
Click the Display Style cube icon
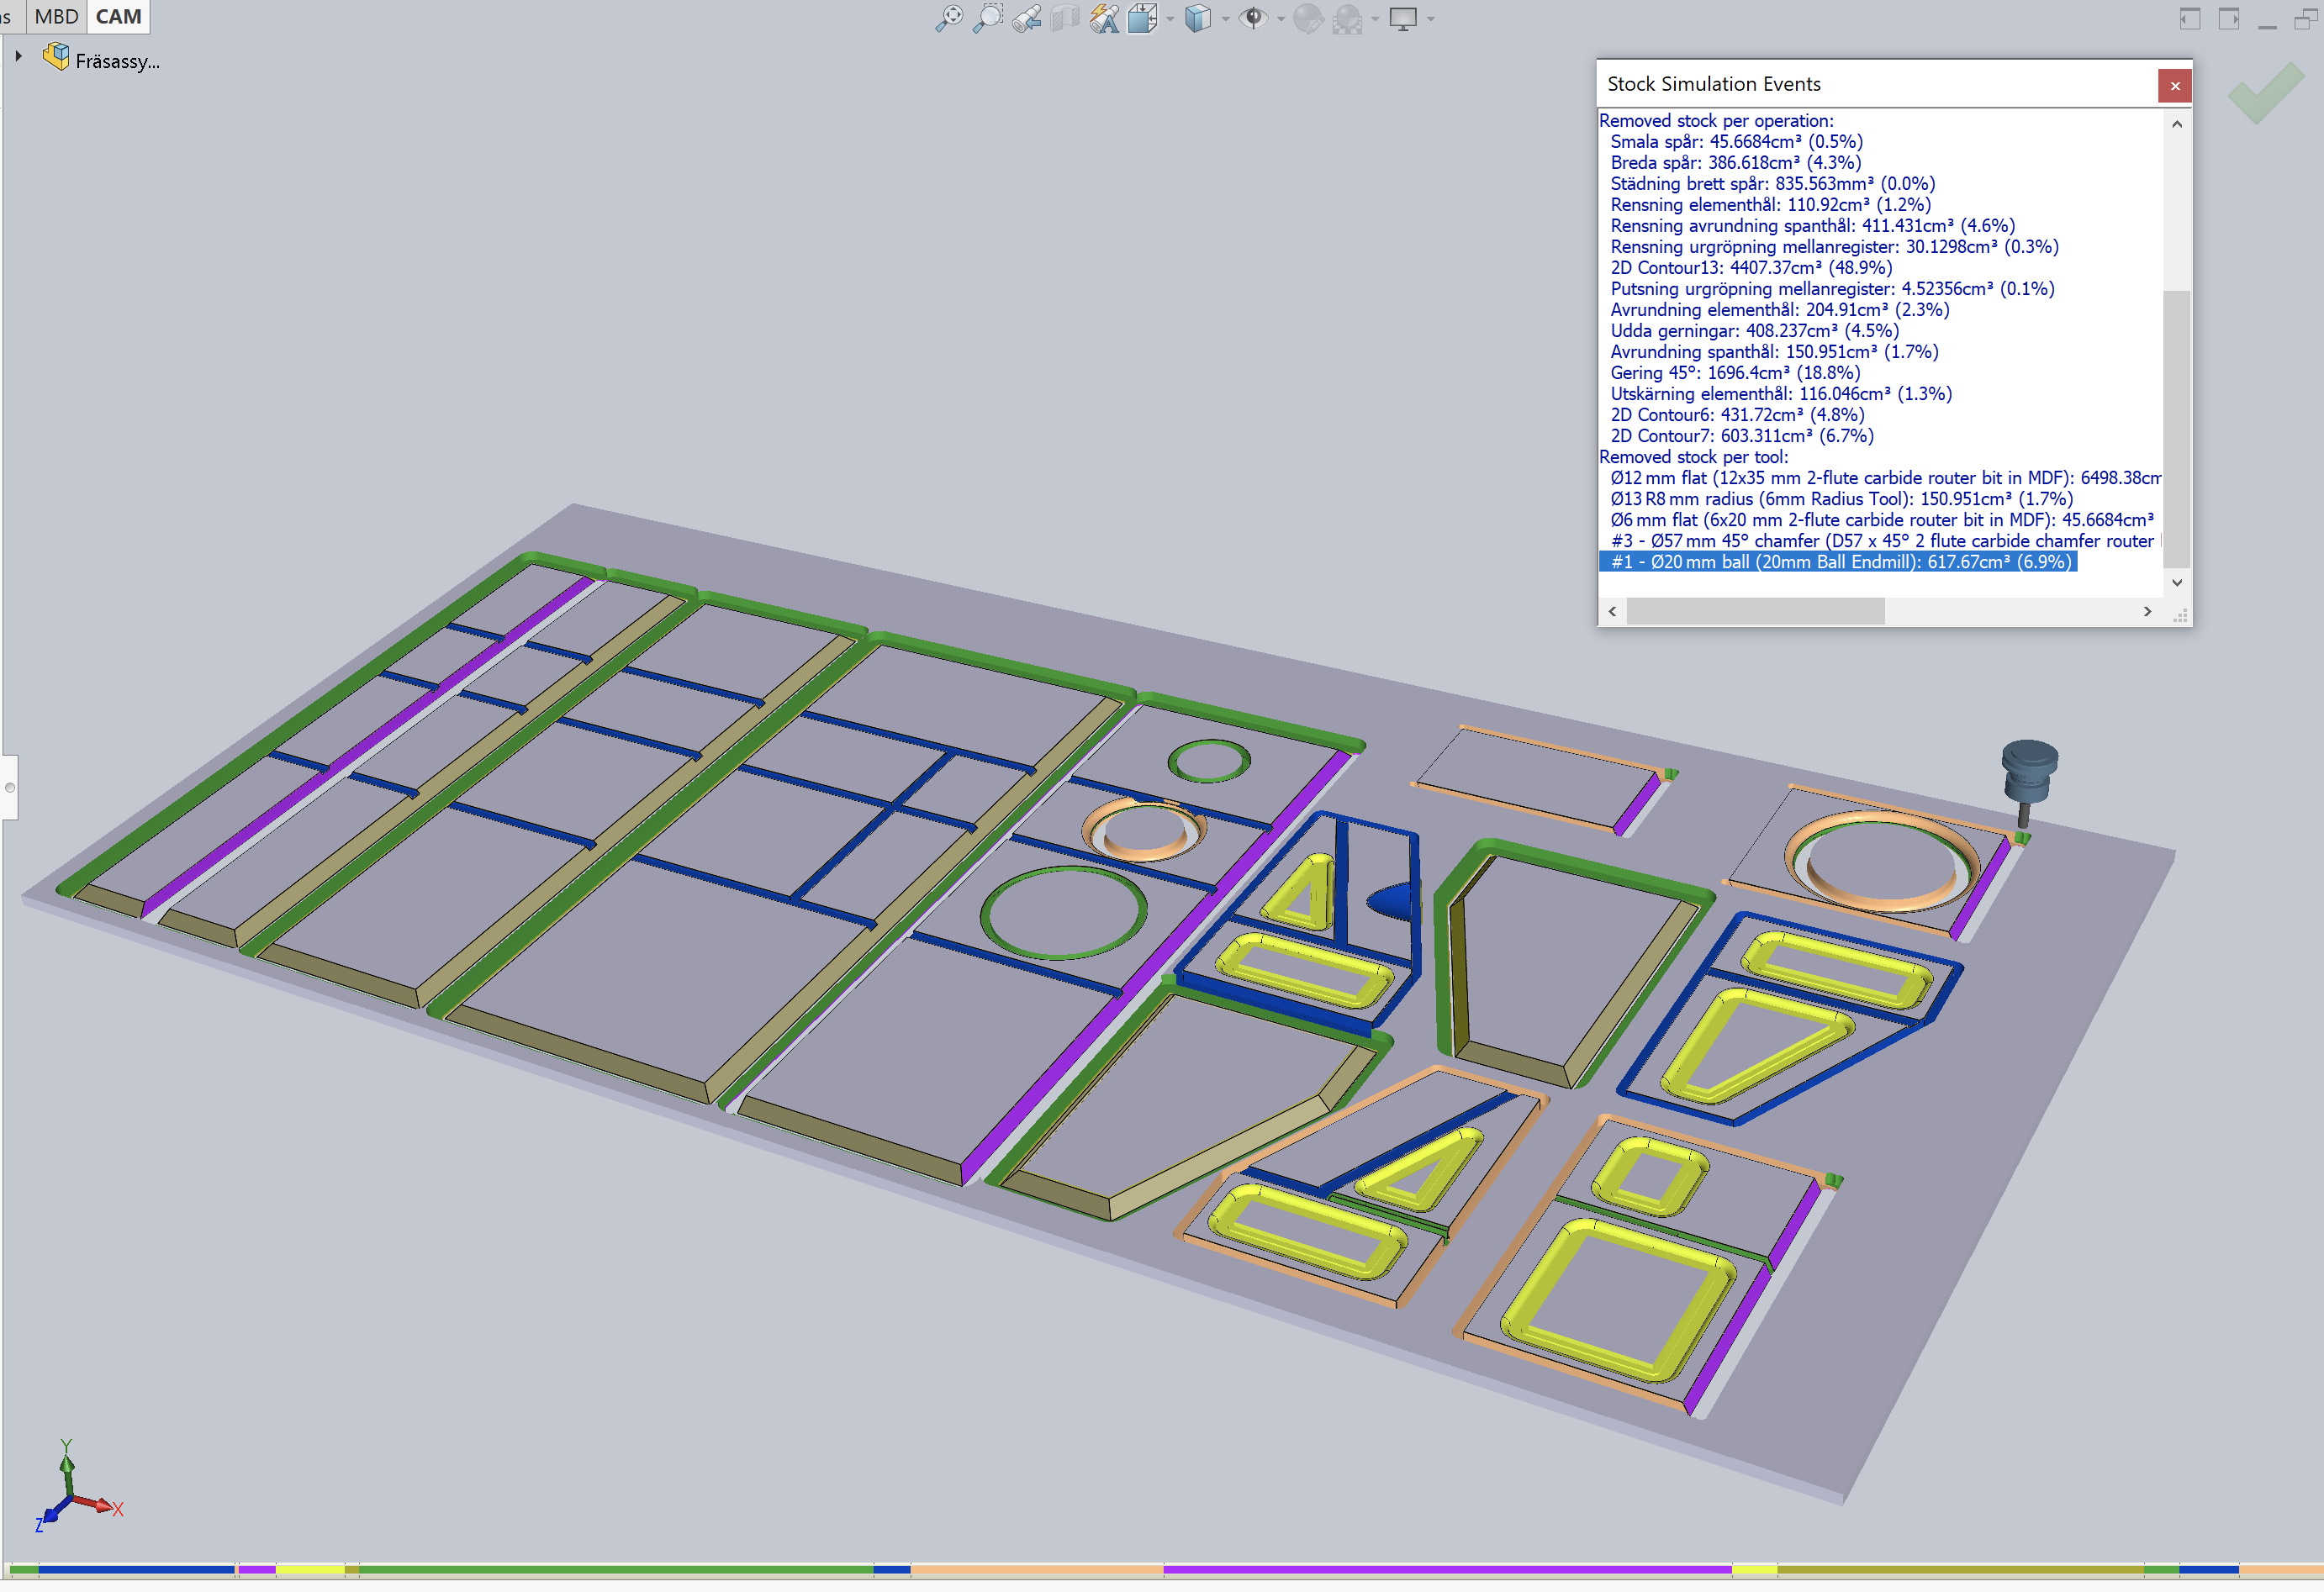[x=1197, y=18]
